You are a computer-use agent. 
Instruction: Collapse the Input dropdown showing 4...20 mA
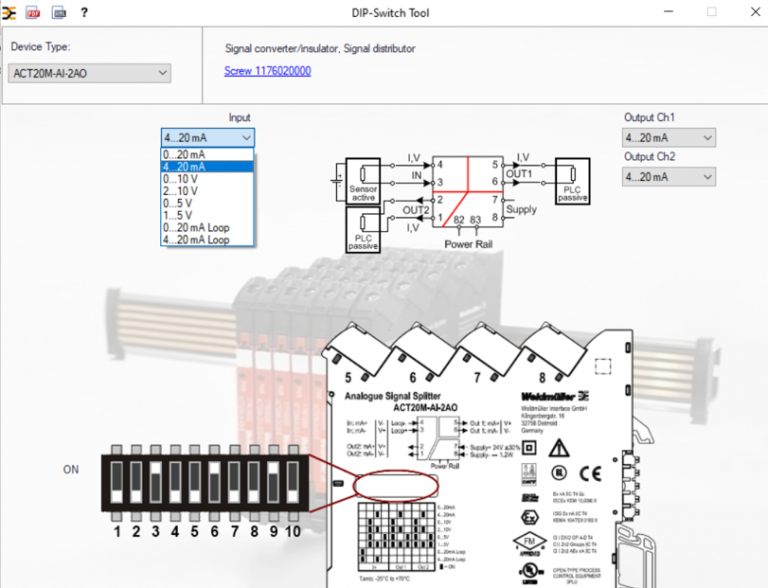(208, 138)
